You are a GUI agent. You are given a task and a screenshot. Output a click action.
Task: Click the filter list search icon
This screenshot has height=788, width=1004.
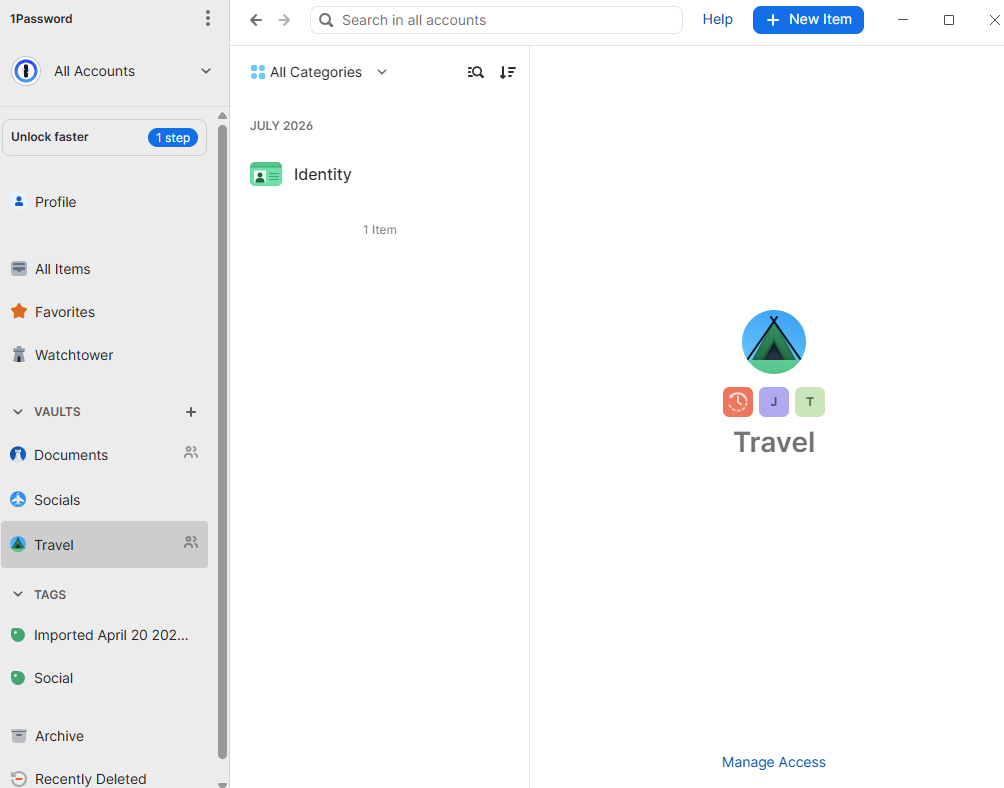(x=476, y=72)
